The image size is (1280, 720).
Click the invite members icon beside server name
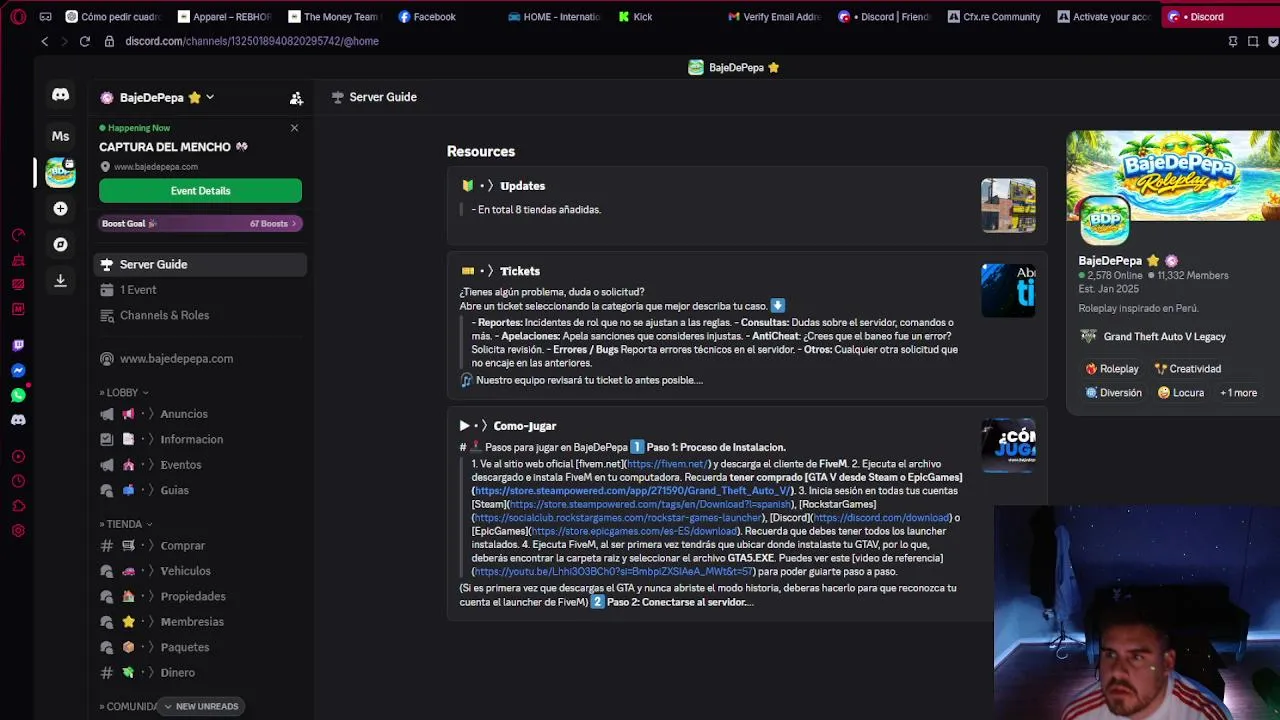(x=296, y=98)
